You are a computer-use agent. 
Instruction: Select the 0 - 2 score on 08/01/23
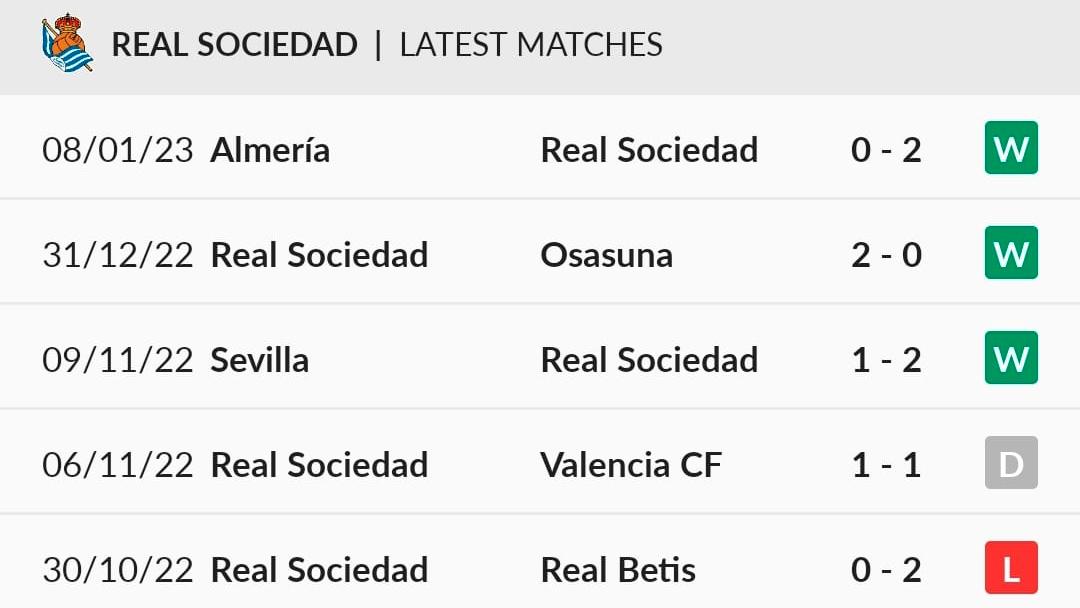tap(886, 149)
